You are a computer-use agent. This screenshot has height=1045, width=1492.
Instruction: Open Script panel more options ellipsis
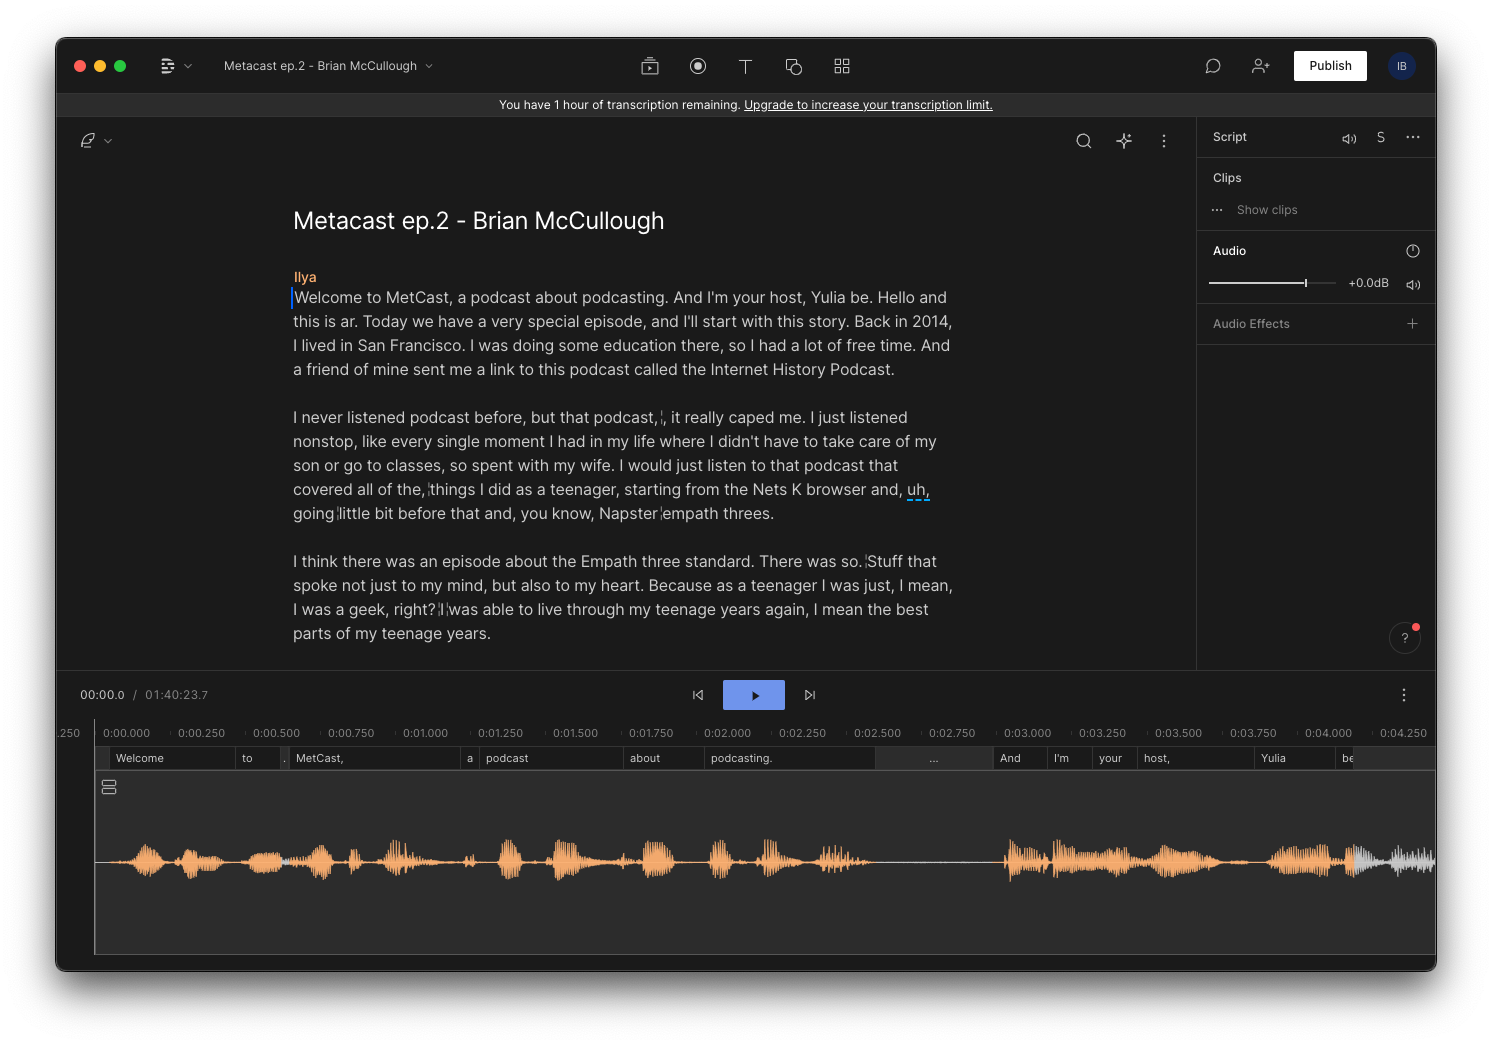[x=1413, y=137]
